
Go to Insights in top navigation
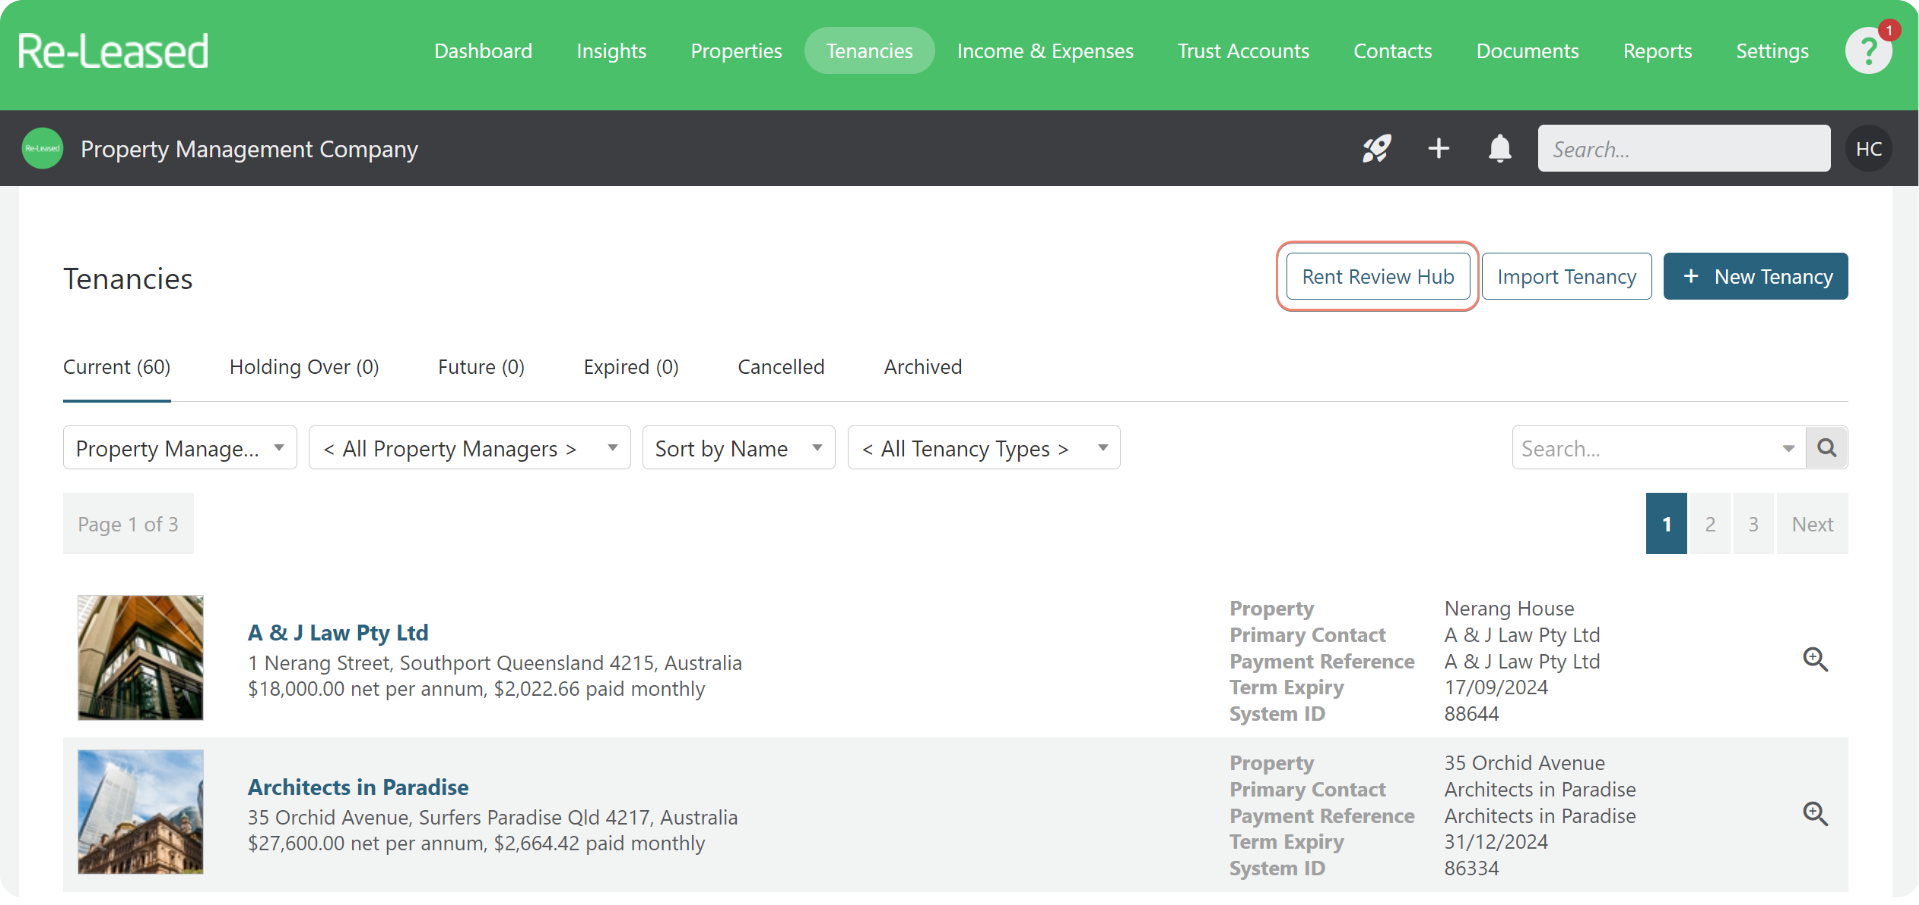[x=611, y=51]
